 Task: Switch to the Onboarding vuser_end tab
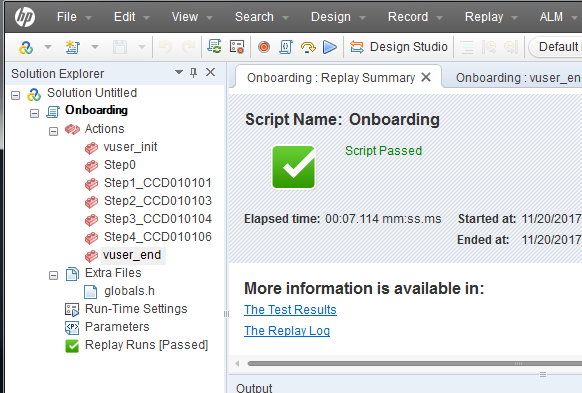click(x=518, y=78)
